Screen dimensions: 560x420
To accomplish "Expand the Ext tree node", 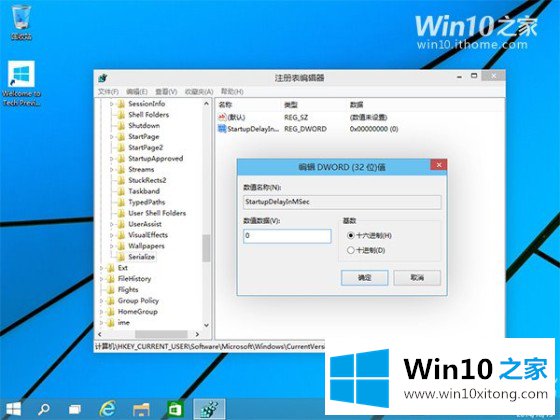I will tap(101, 268).
